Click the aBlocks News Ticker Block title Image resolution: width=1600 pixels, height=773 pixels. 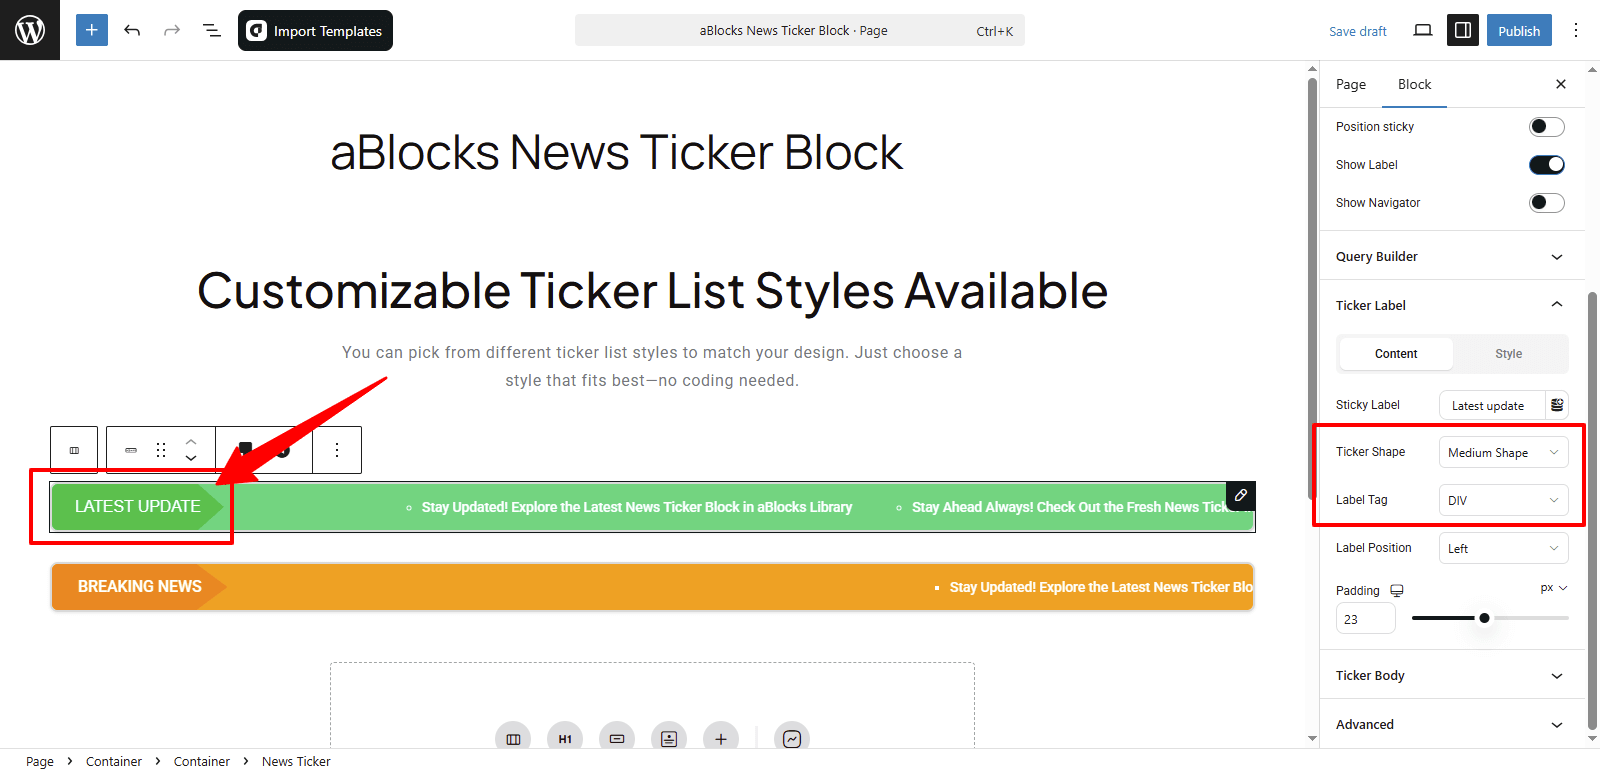click(x=617, y=153)
